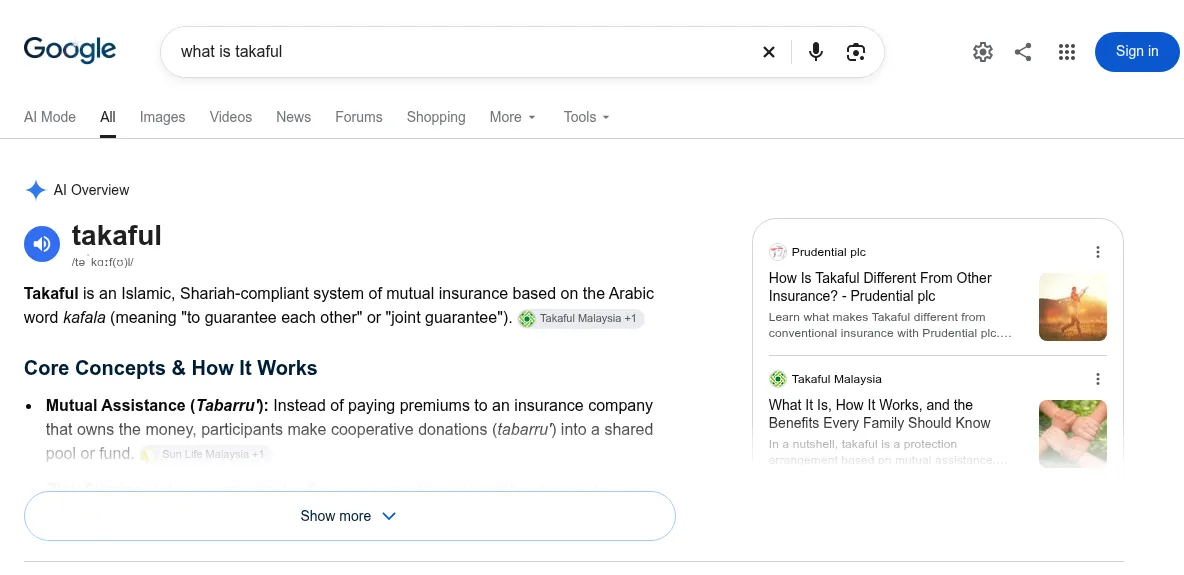Open options menu for Takaful Malaysia result
This screenshot has width=1184, height=575.
1098,379
